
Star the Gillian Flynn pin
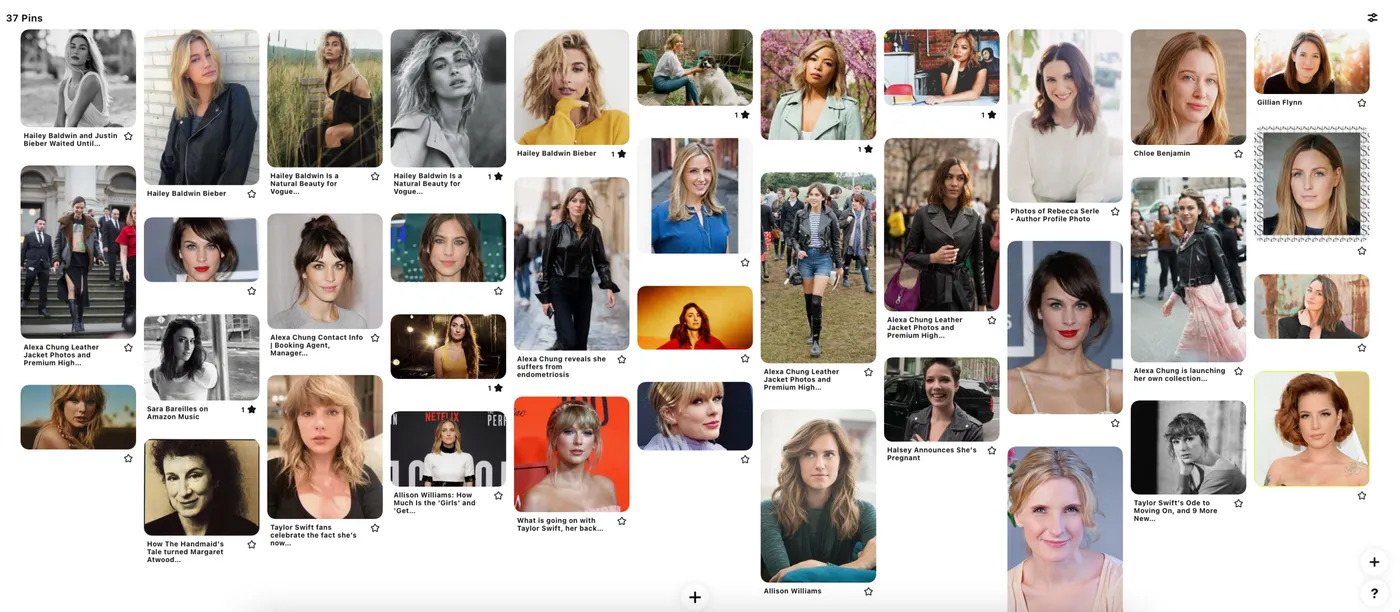(x=1362, y=103)
